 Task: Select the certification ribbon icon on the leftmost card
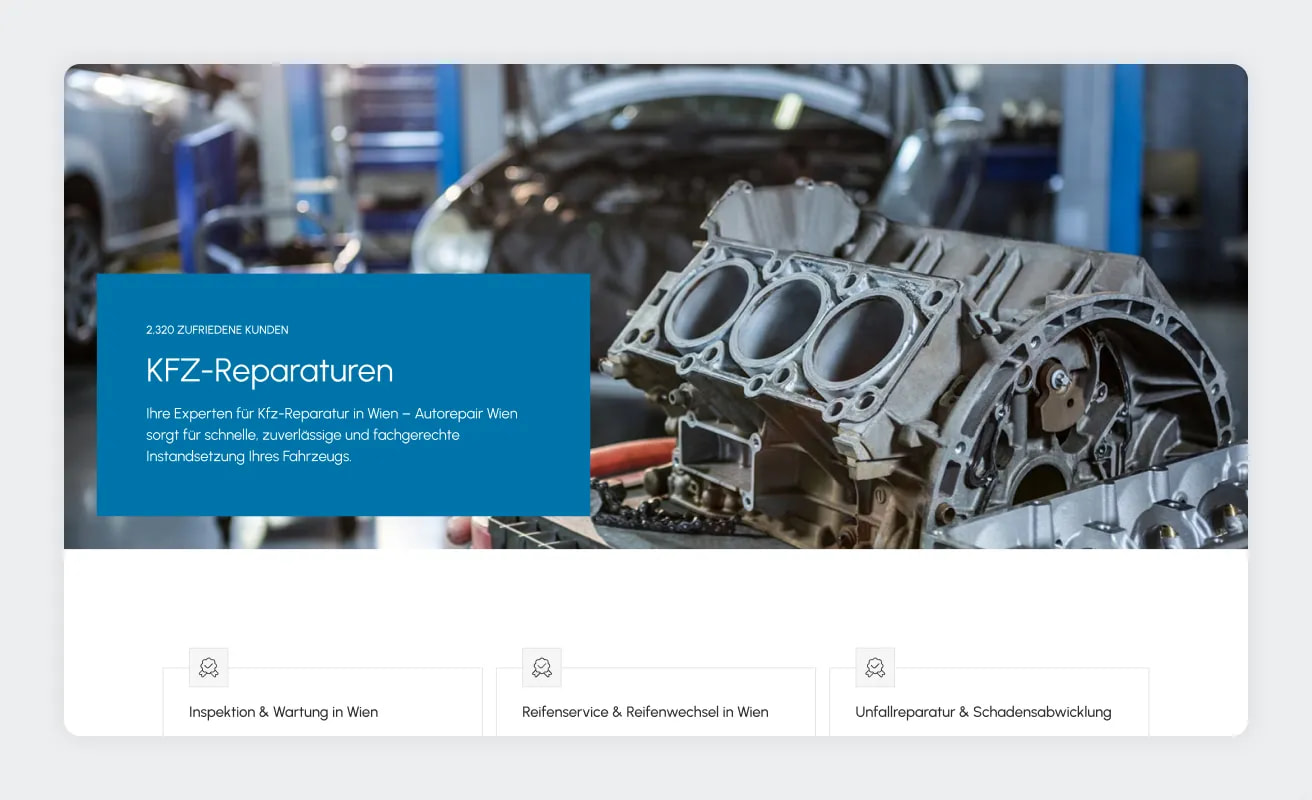pyautogui.click(x=208, y=667)
